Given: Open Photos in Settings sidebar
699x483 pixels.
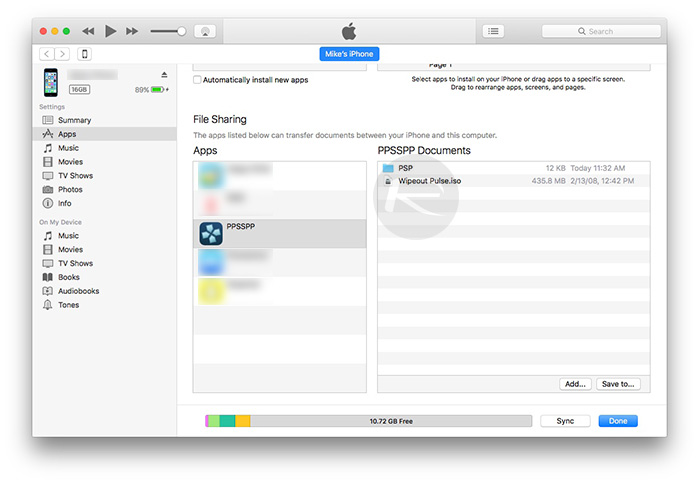Looking at the screenshot, I should [x=70, y=189].
